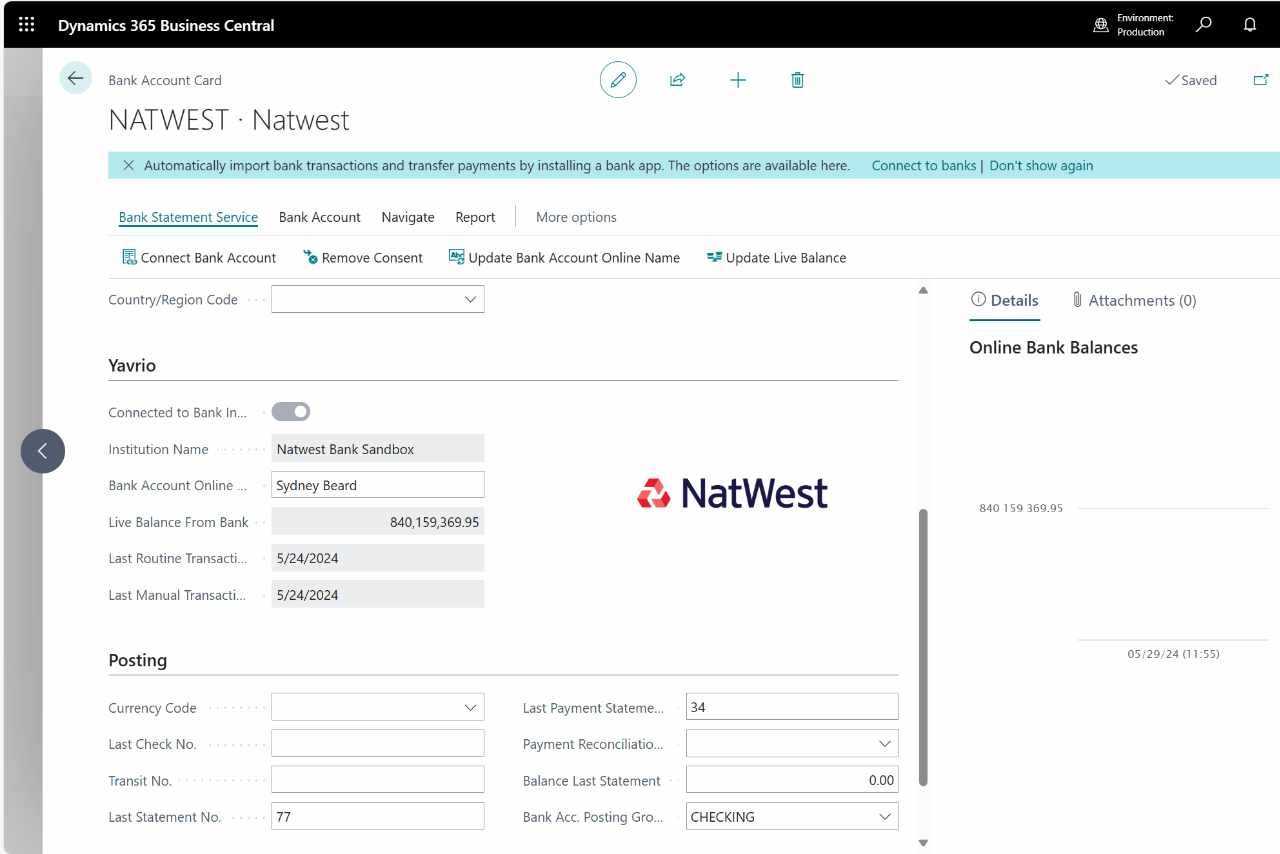
Task: Click the Last Check No. field
Action: pyautogui.click(x=378, y=744)
